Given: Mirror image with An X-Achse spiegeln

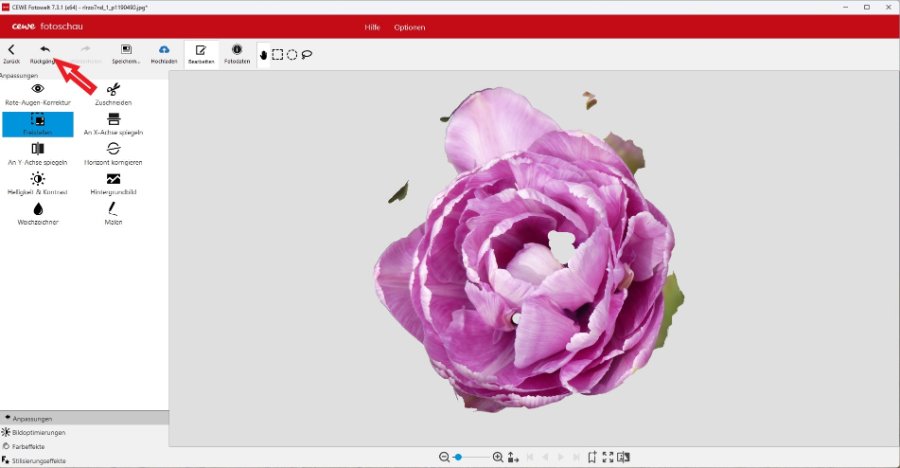Looking at the screenshot, I should pyautogui.click(x=113, y=123).
